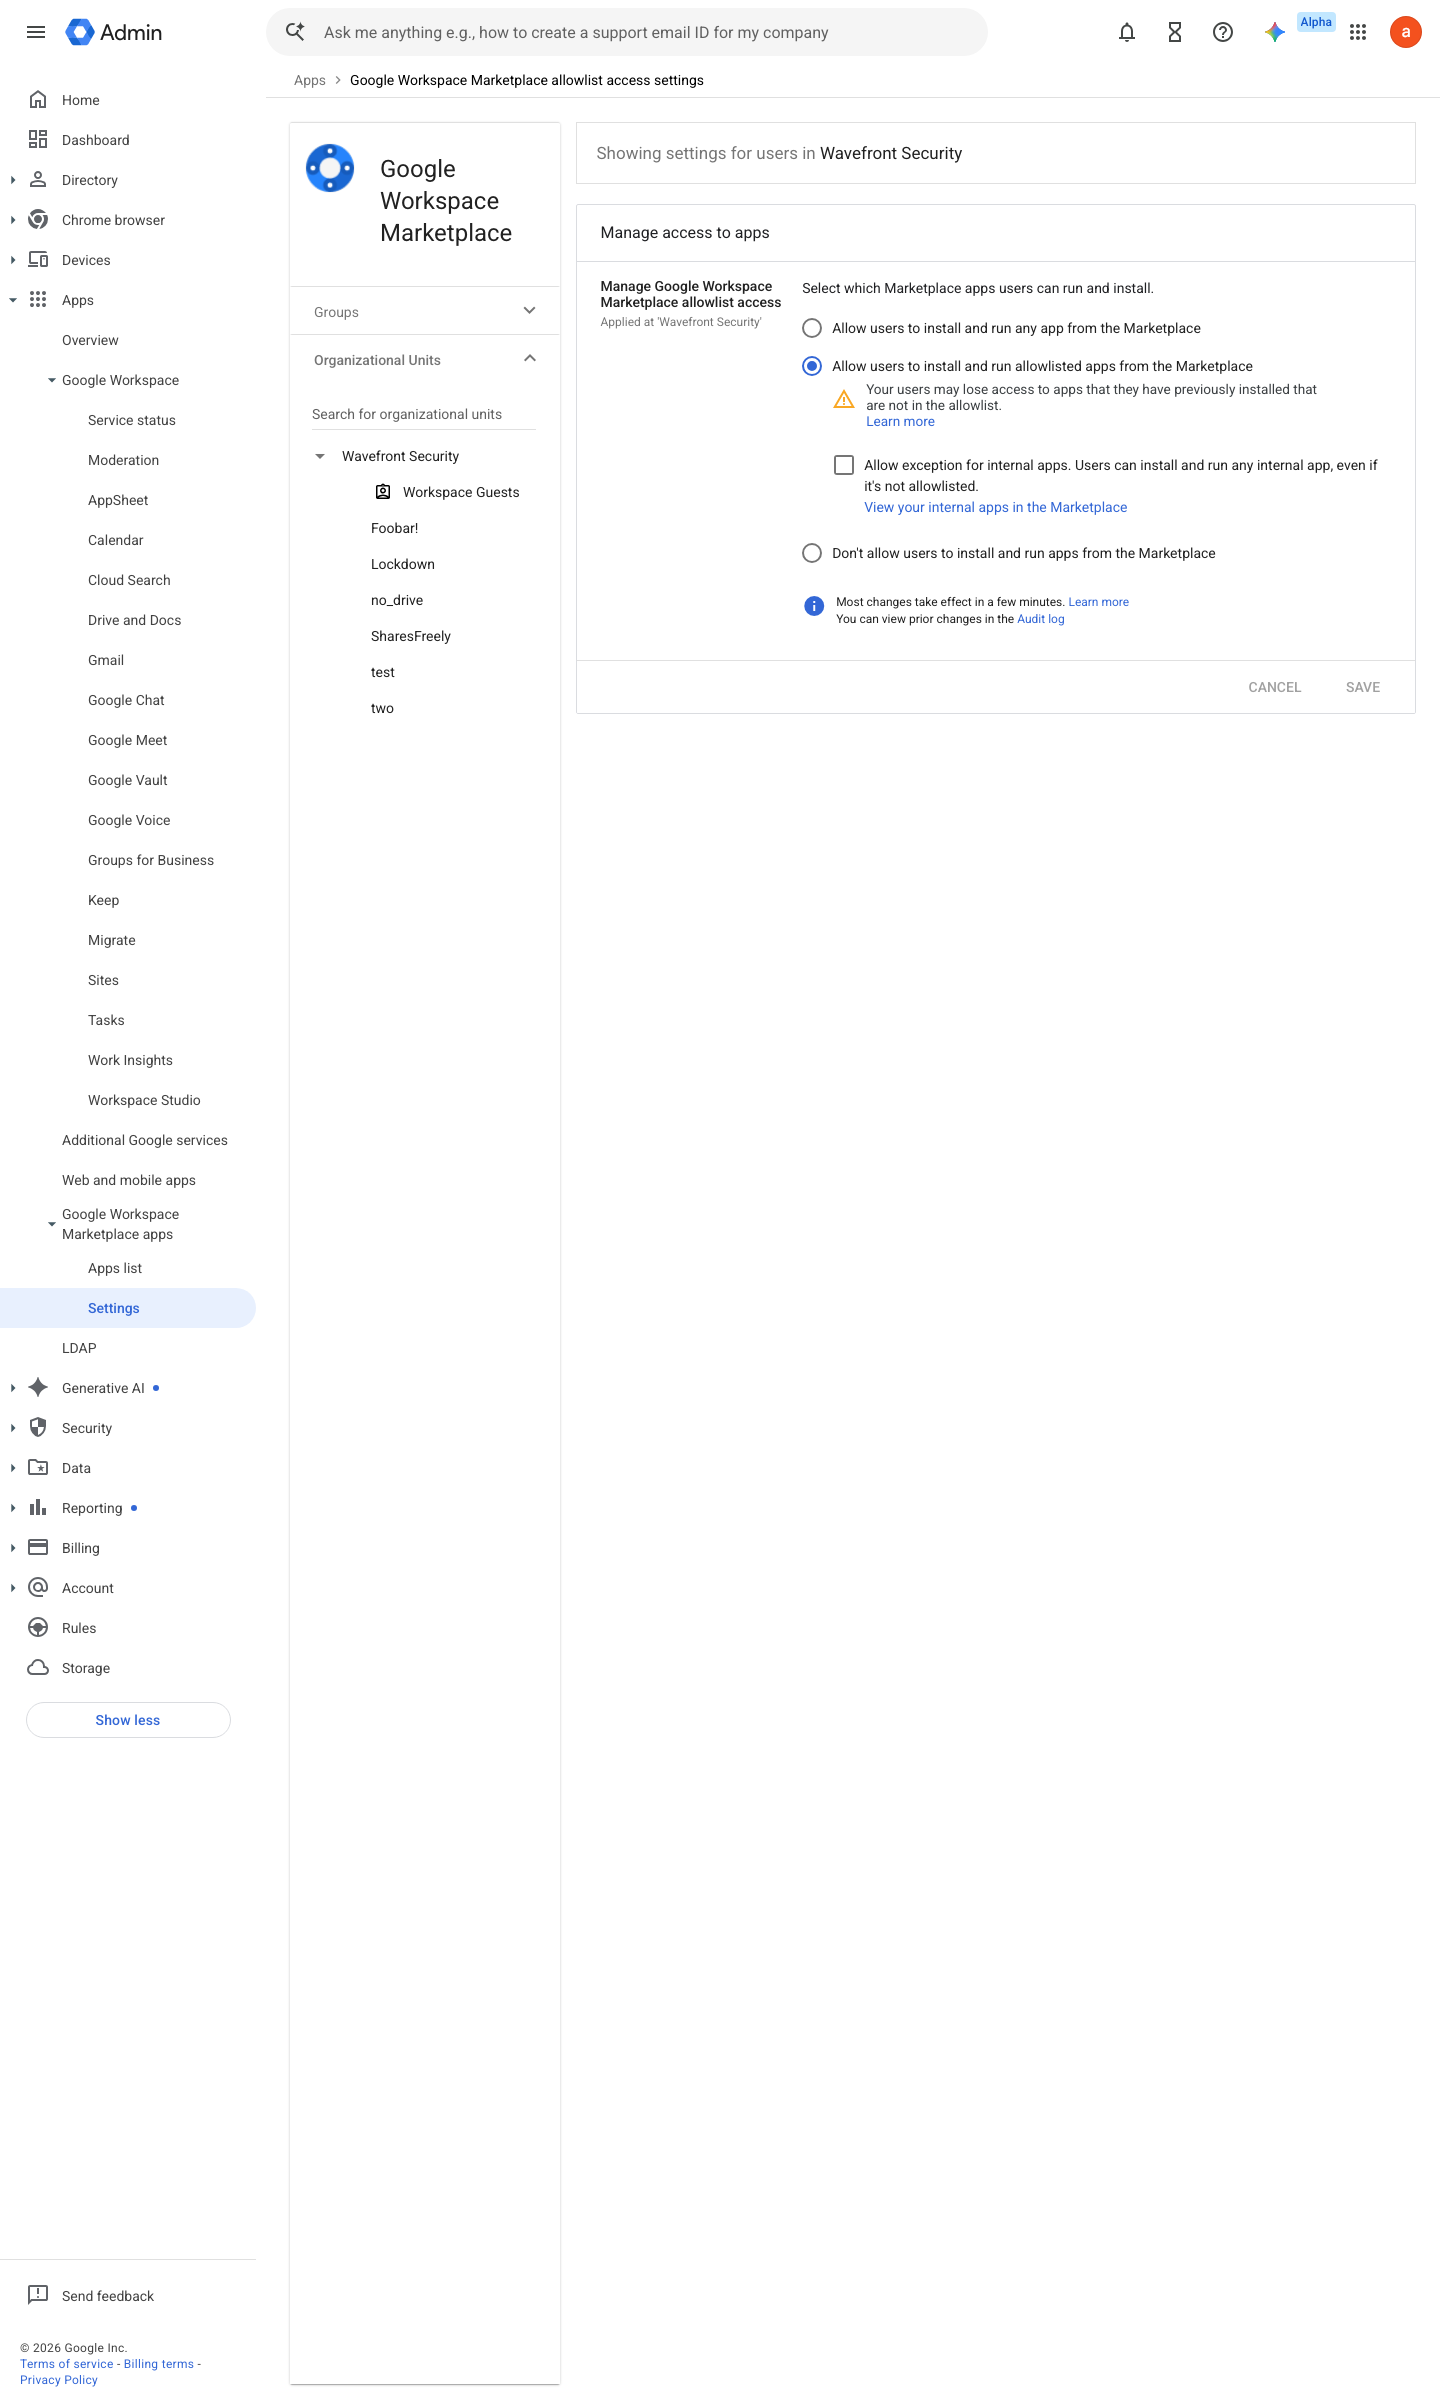Check allow exception for internal apps

tap(844, 465)
